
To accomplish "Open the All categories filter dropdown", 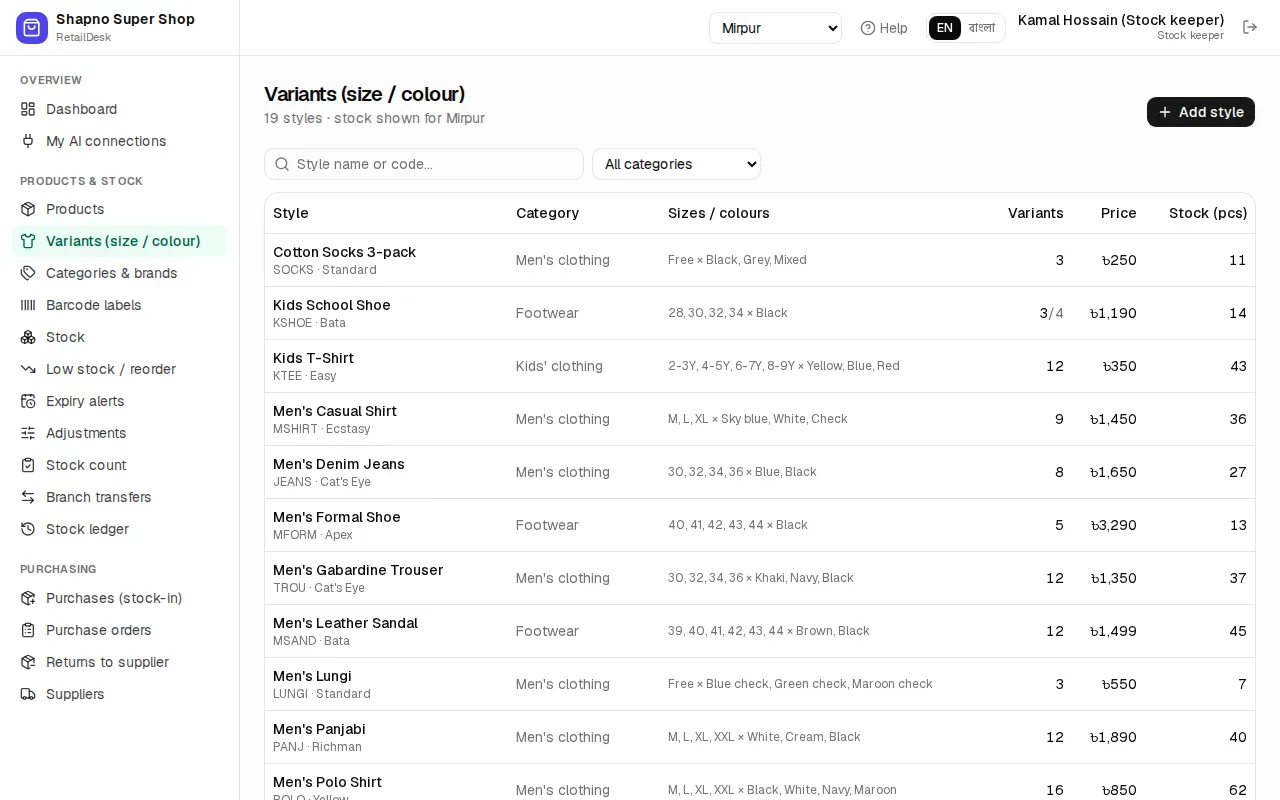I will 676,164.
